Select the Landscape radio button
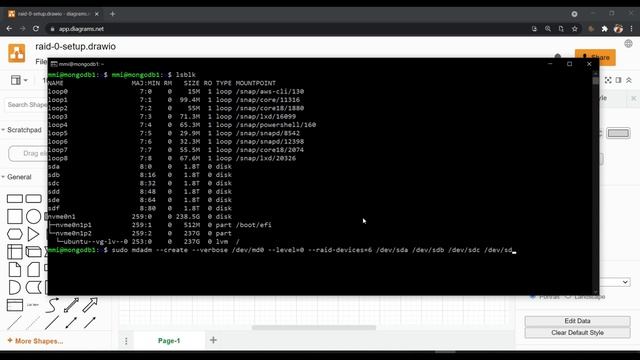640x360 pixels. (x=568, y=296)
